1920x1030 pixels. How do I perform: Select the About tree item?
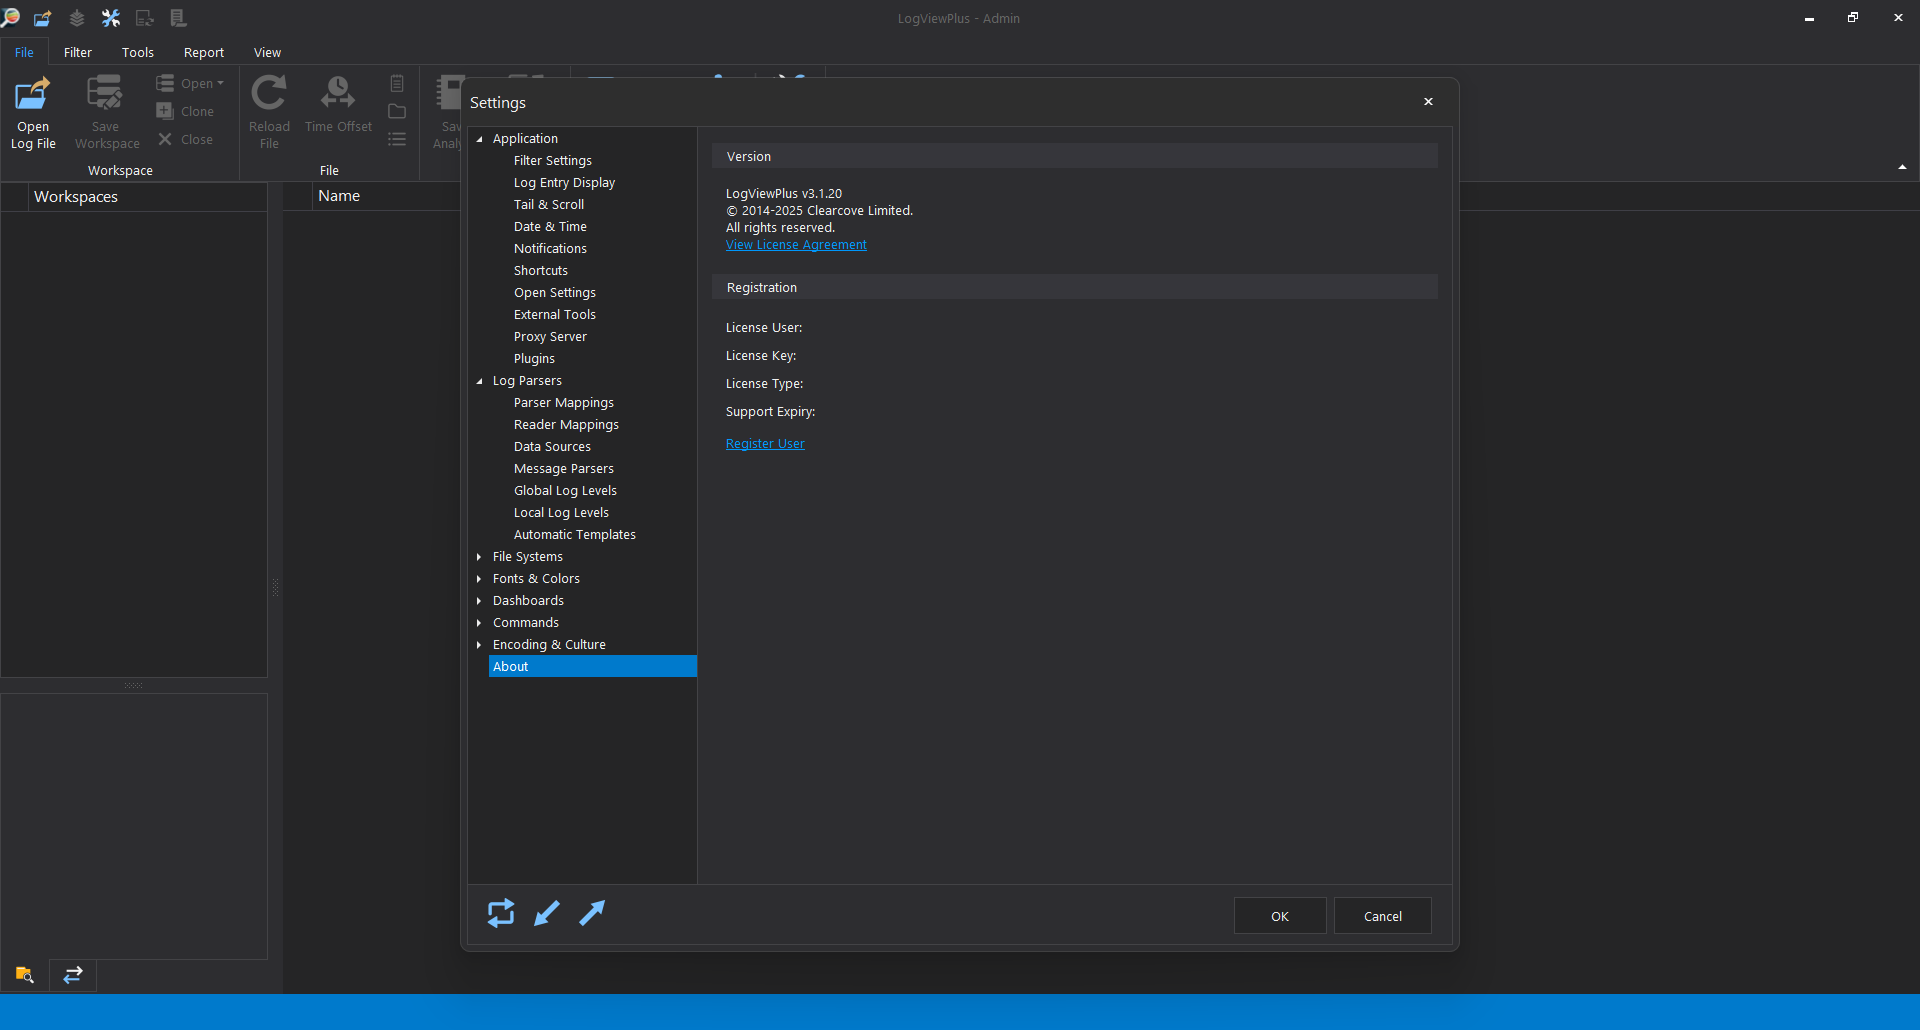coord(592,667)
